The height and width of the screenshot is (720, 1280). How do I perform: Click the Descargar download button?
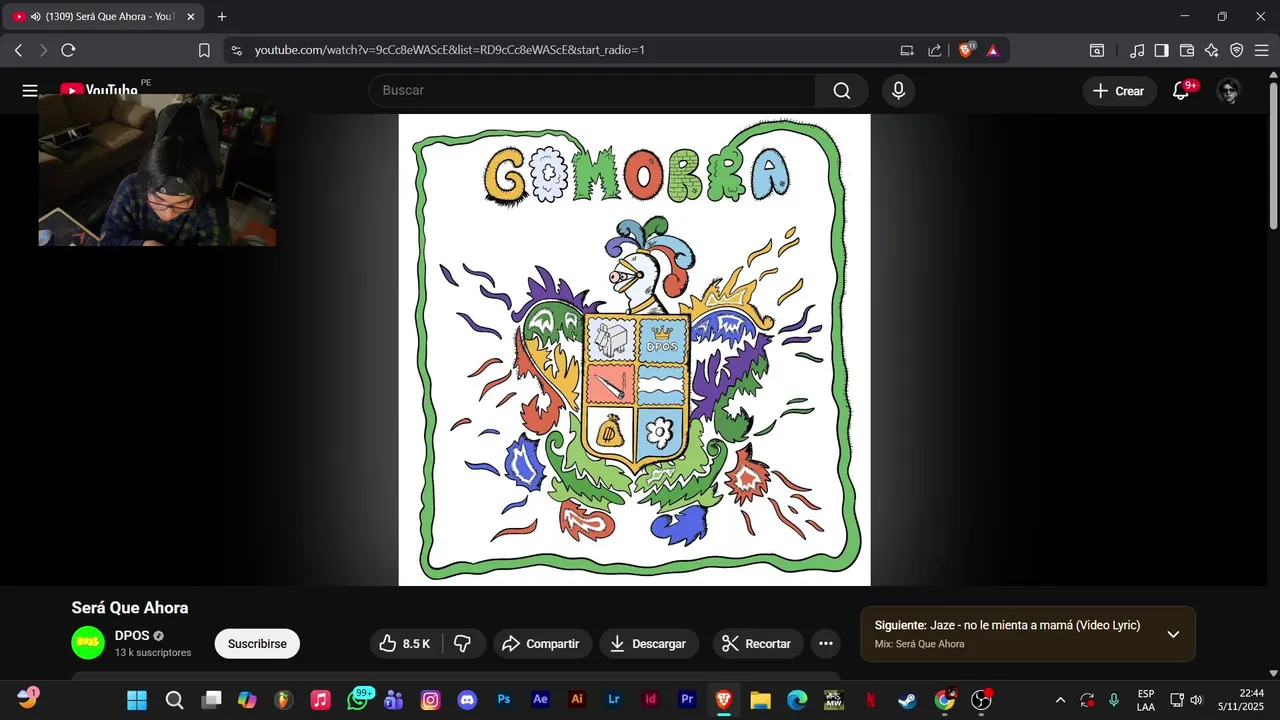(x=649, y=644)
